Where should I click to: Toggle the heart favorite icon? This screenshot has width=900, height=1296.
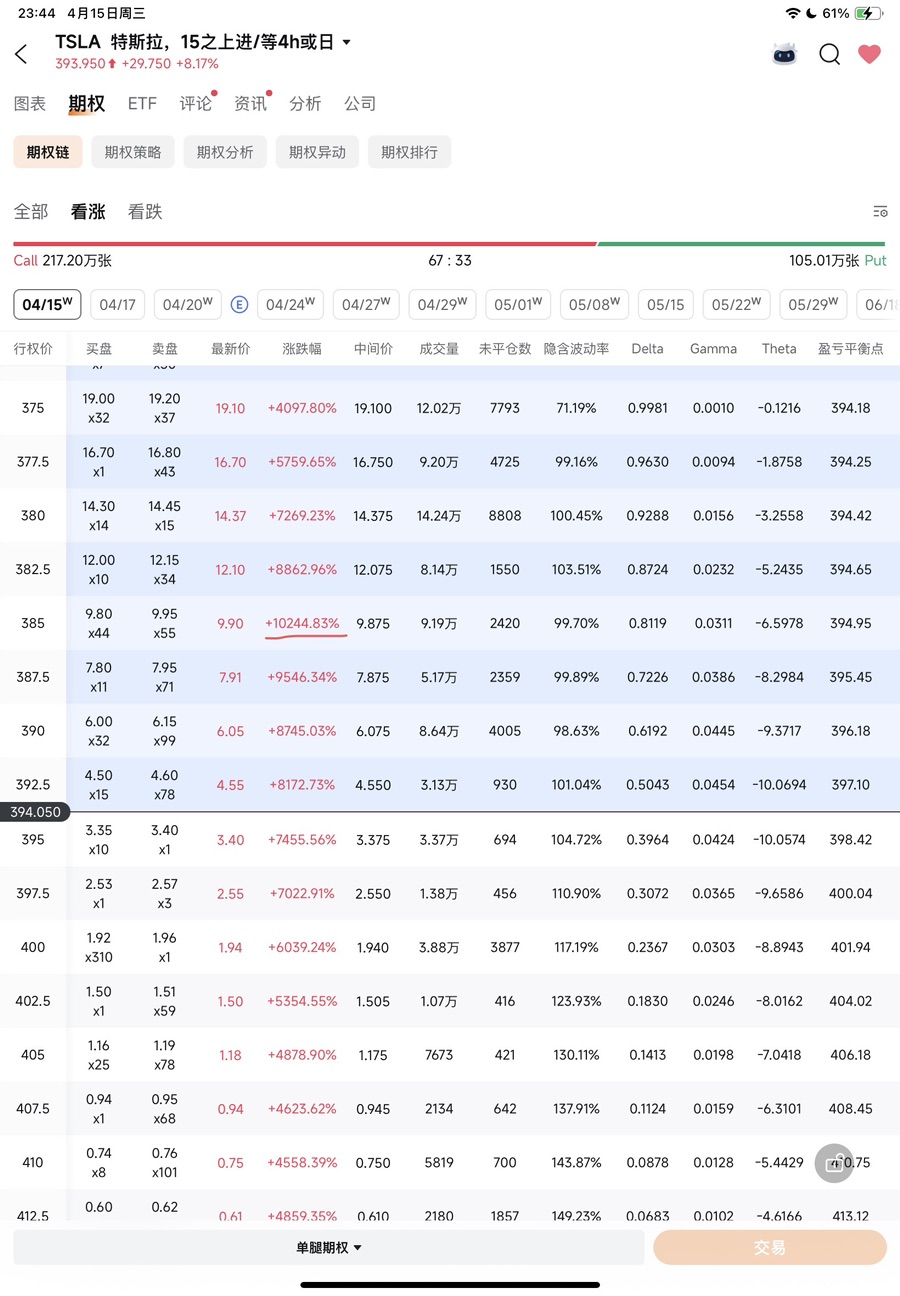tap(870, 54)
